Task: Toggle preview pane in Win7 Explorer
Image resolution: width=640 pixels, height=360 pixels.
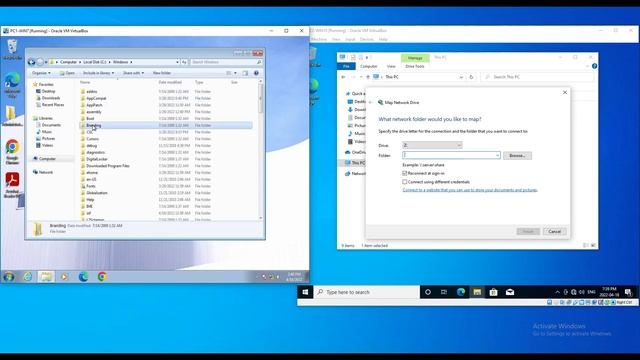Action: click(x=245, y=73)
